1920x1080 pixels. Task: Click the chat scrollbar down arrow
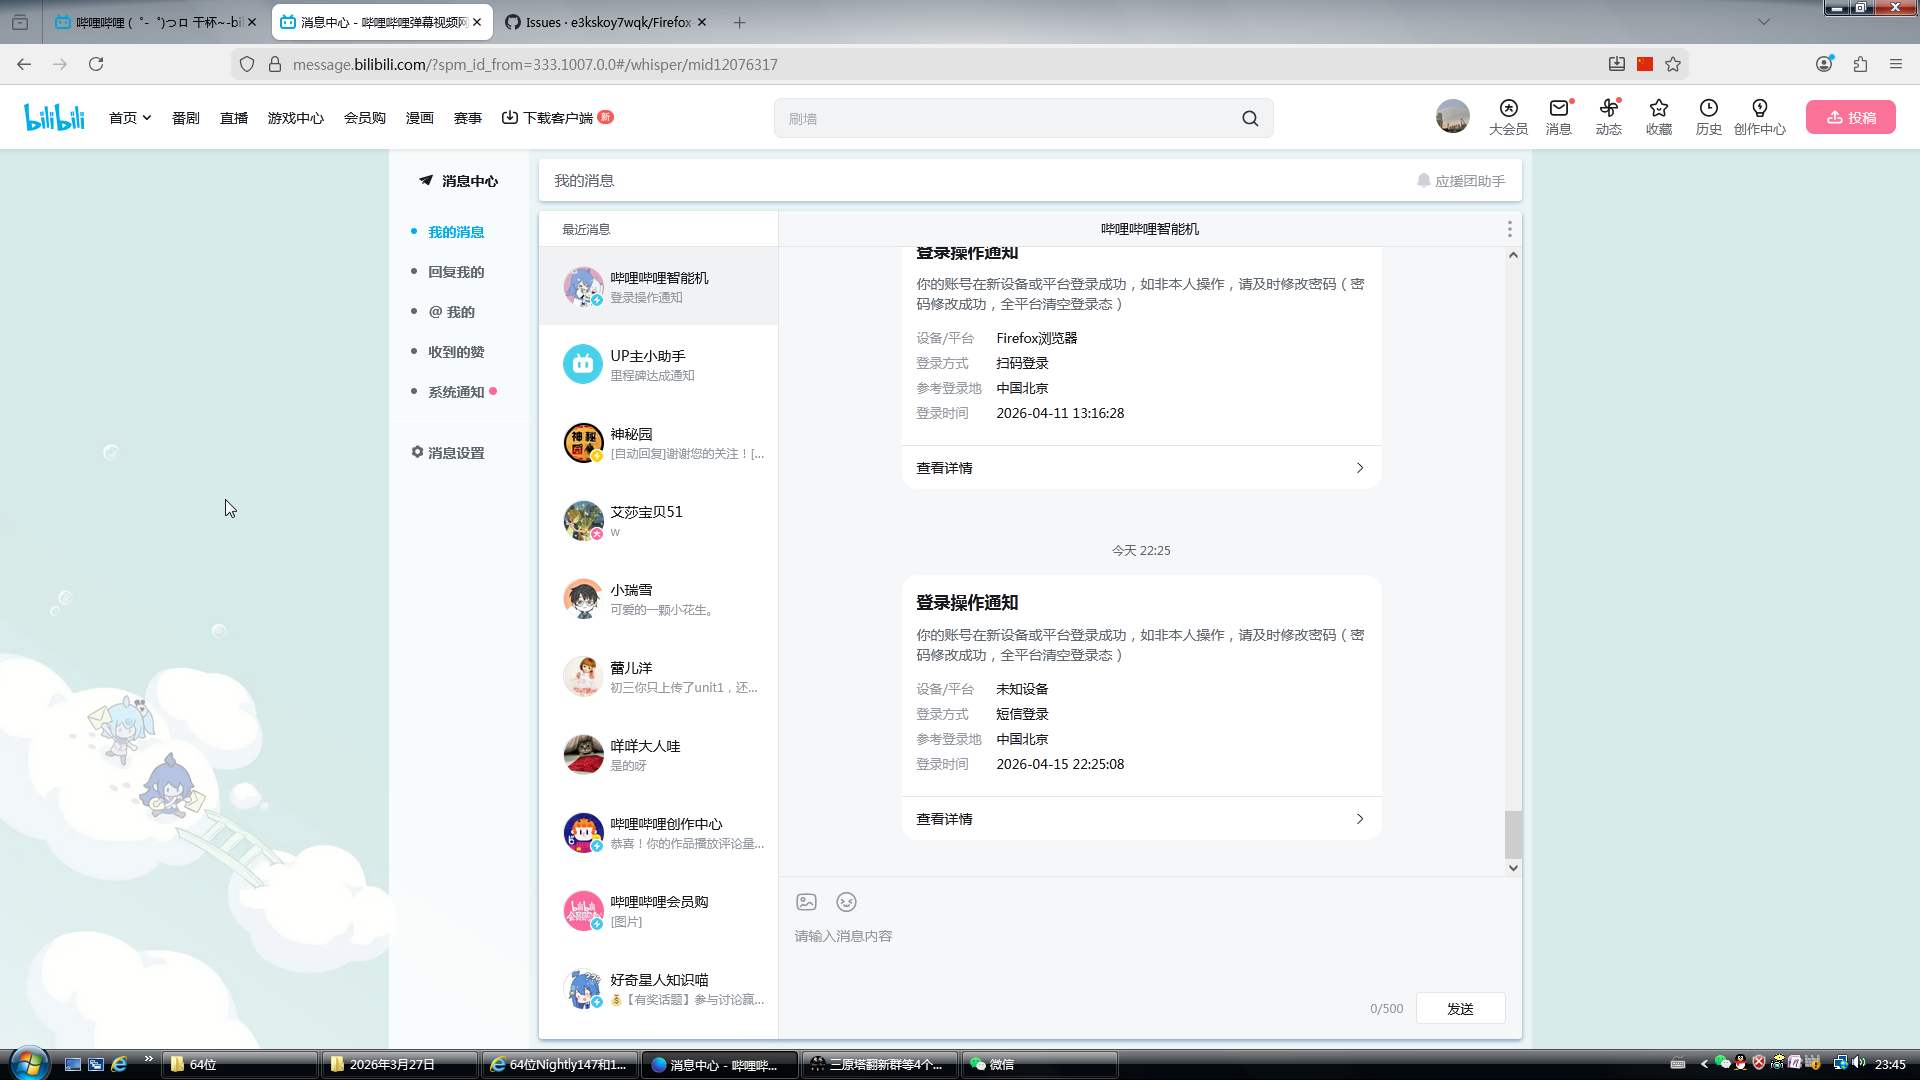point(1513,868)
